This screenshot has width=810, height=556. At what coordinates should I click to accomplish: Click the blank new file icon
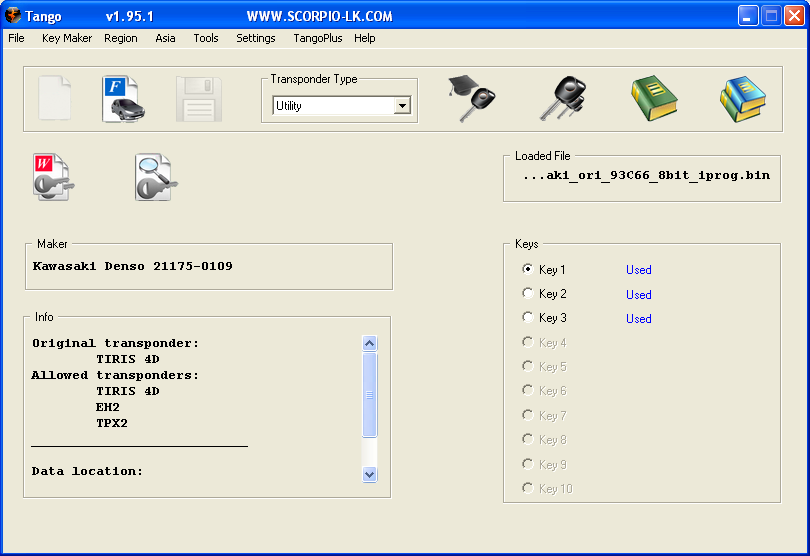pyautogui.click(x=55, y=98)
